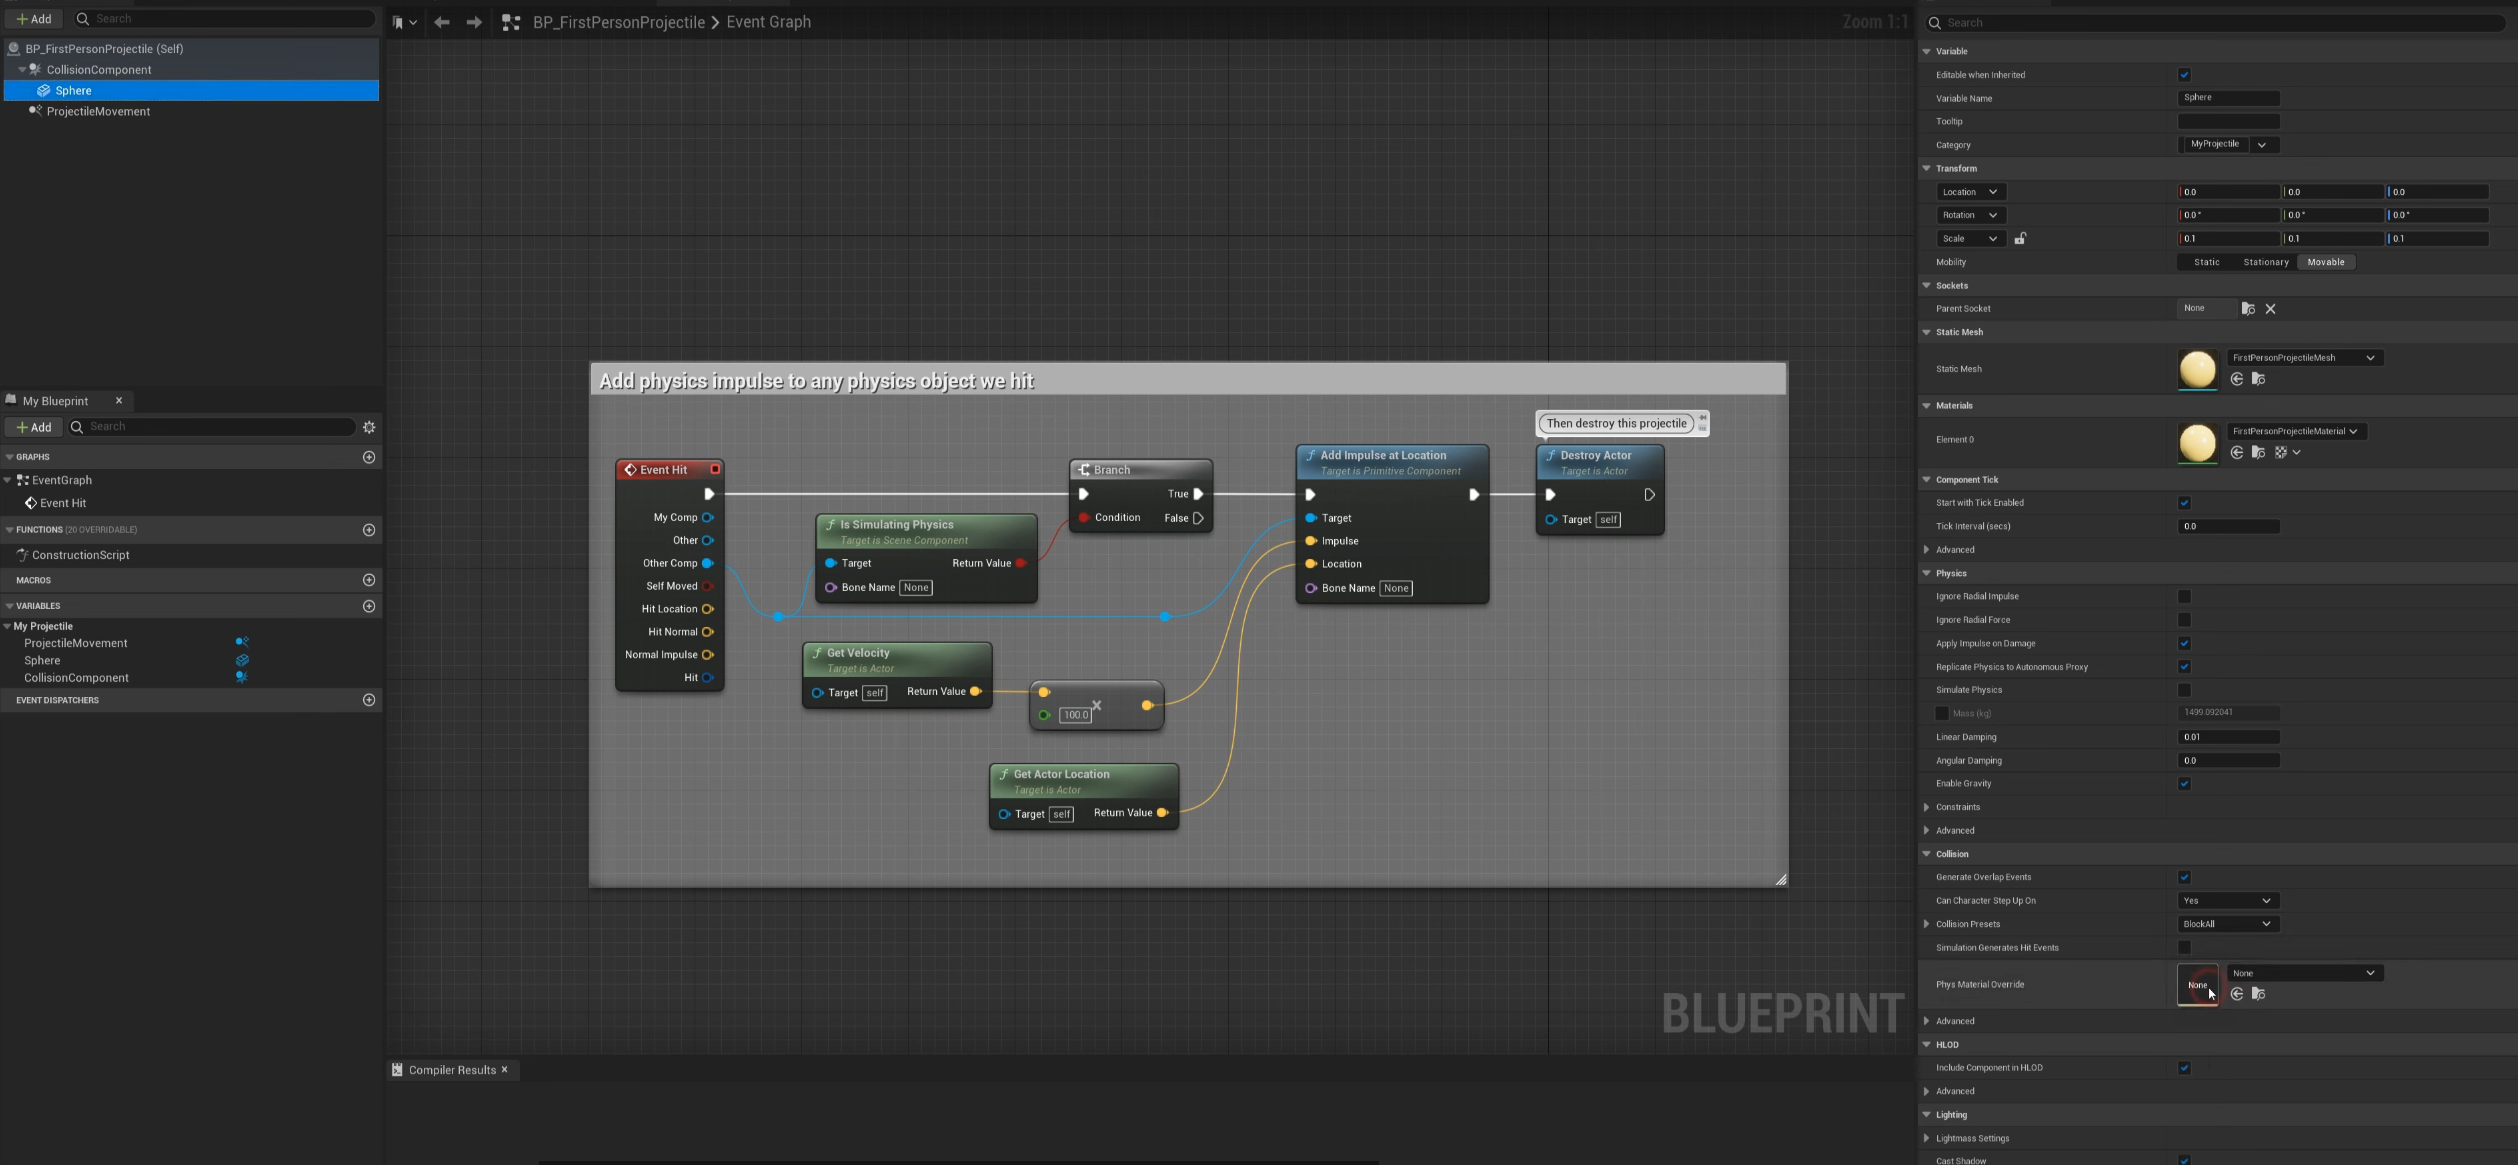Browse to Static Mesh asset in Content Browser
2518x1165 pixels.
coord(2258,379)
